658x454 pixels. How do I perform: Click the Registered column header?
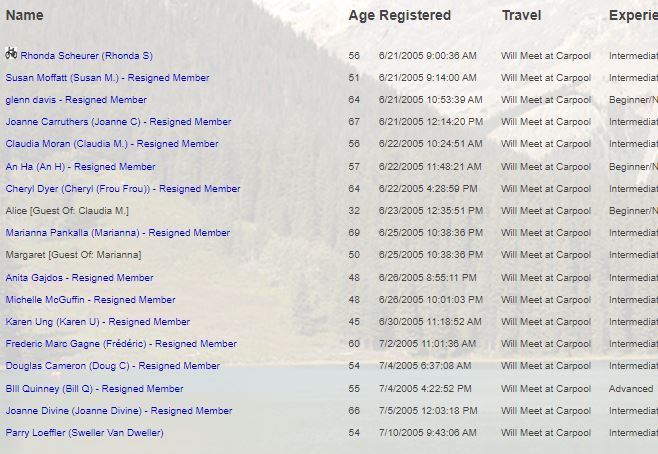(414, 16)
